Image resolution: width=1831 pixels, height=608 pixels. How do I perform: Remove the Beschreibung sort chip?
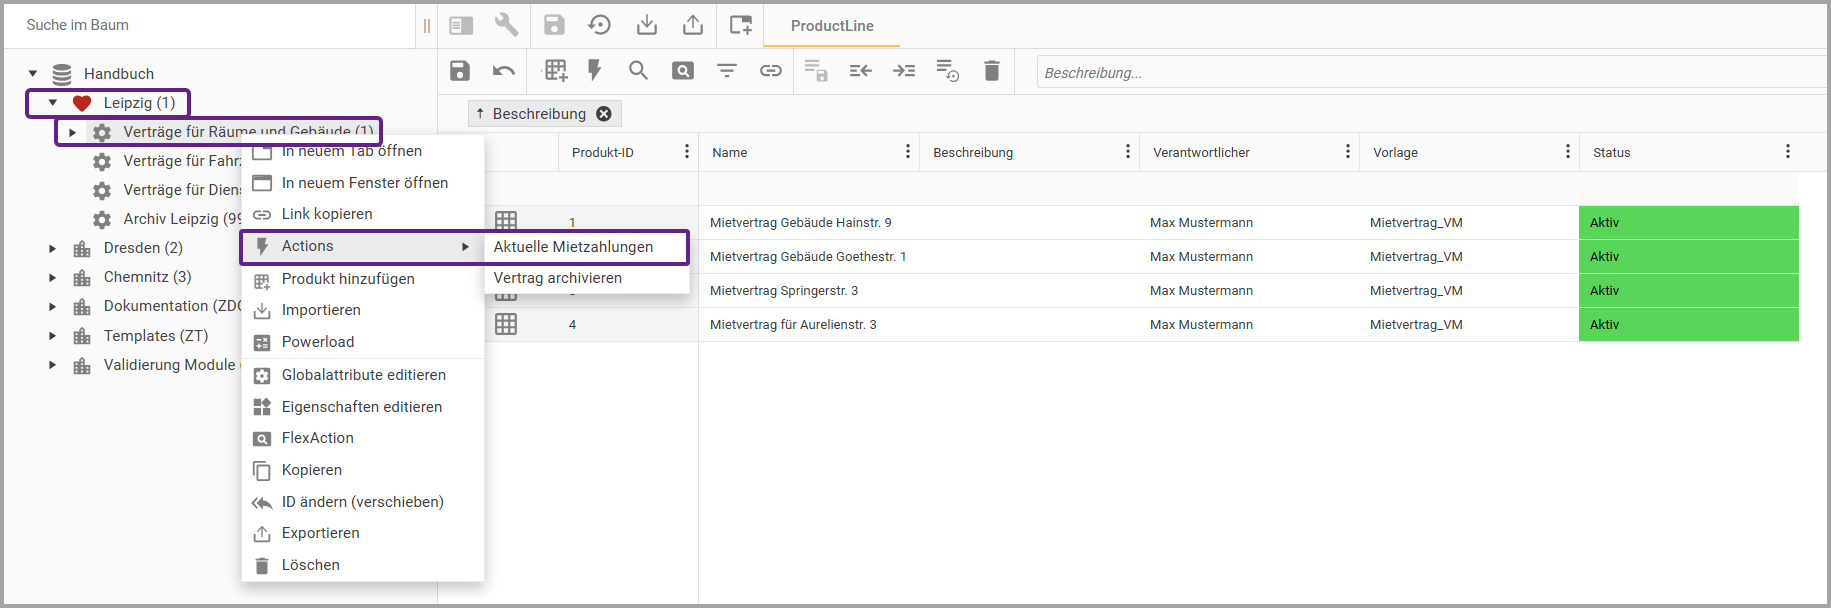[x=604, y=114]
